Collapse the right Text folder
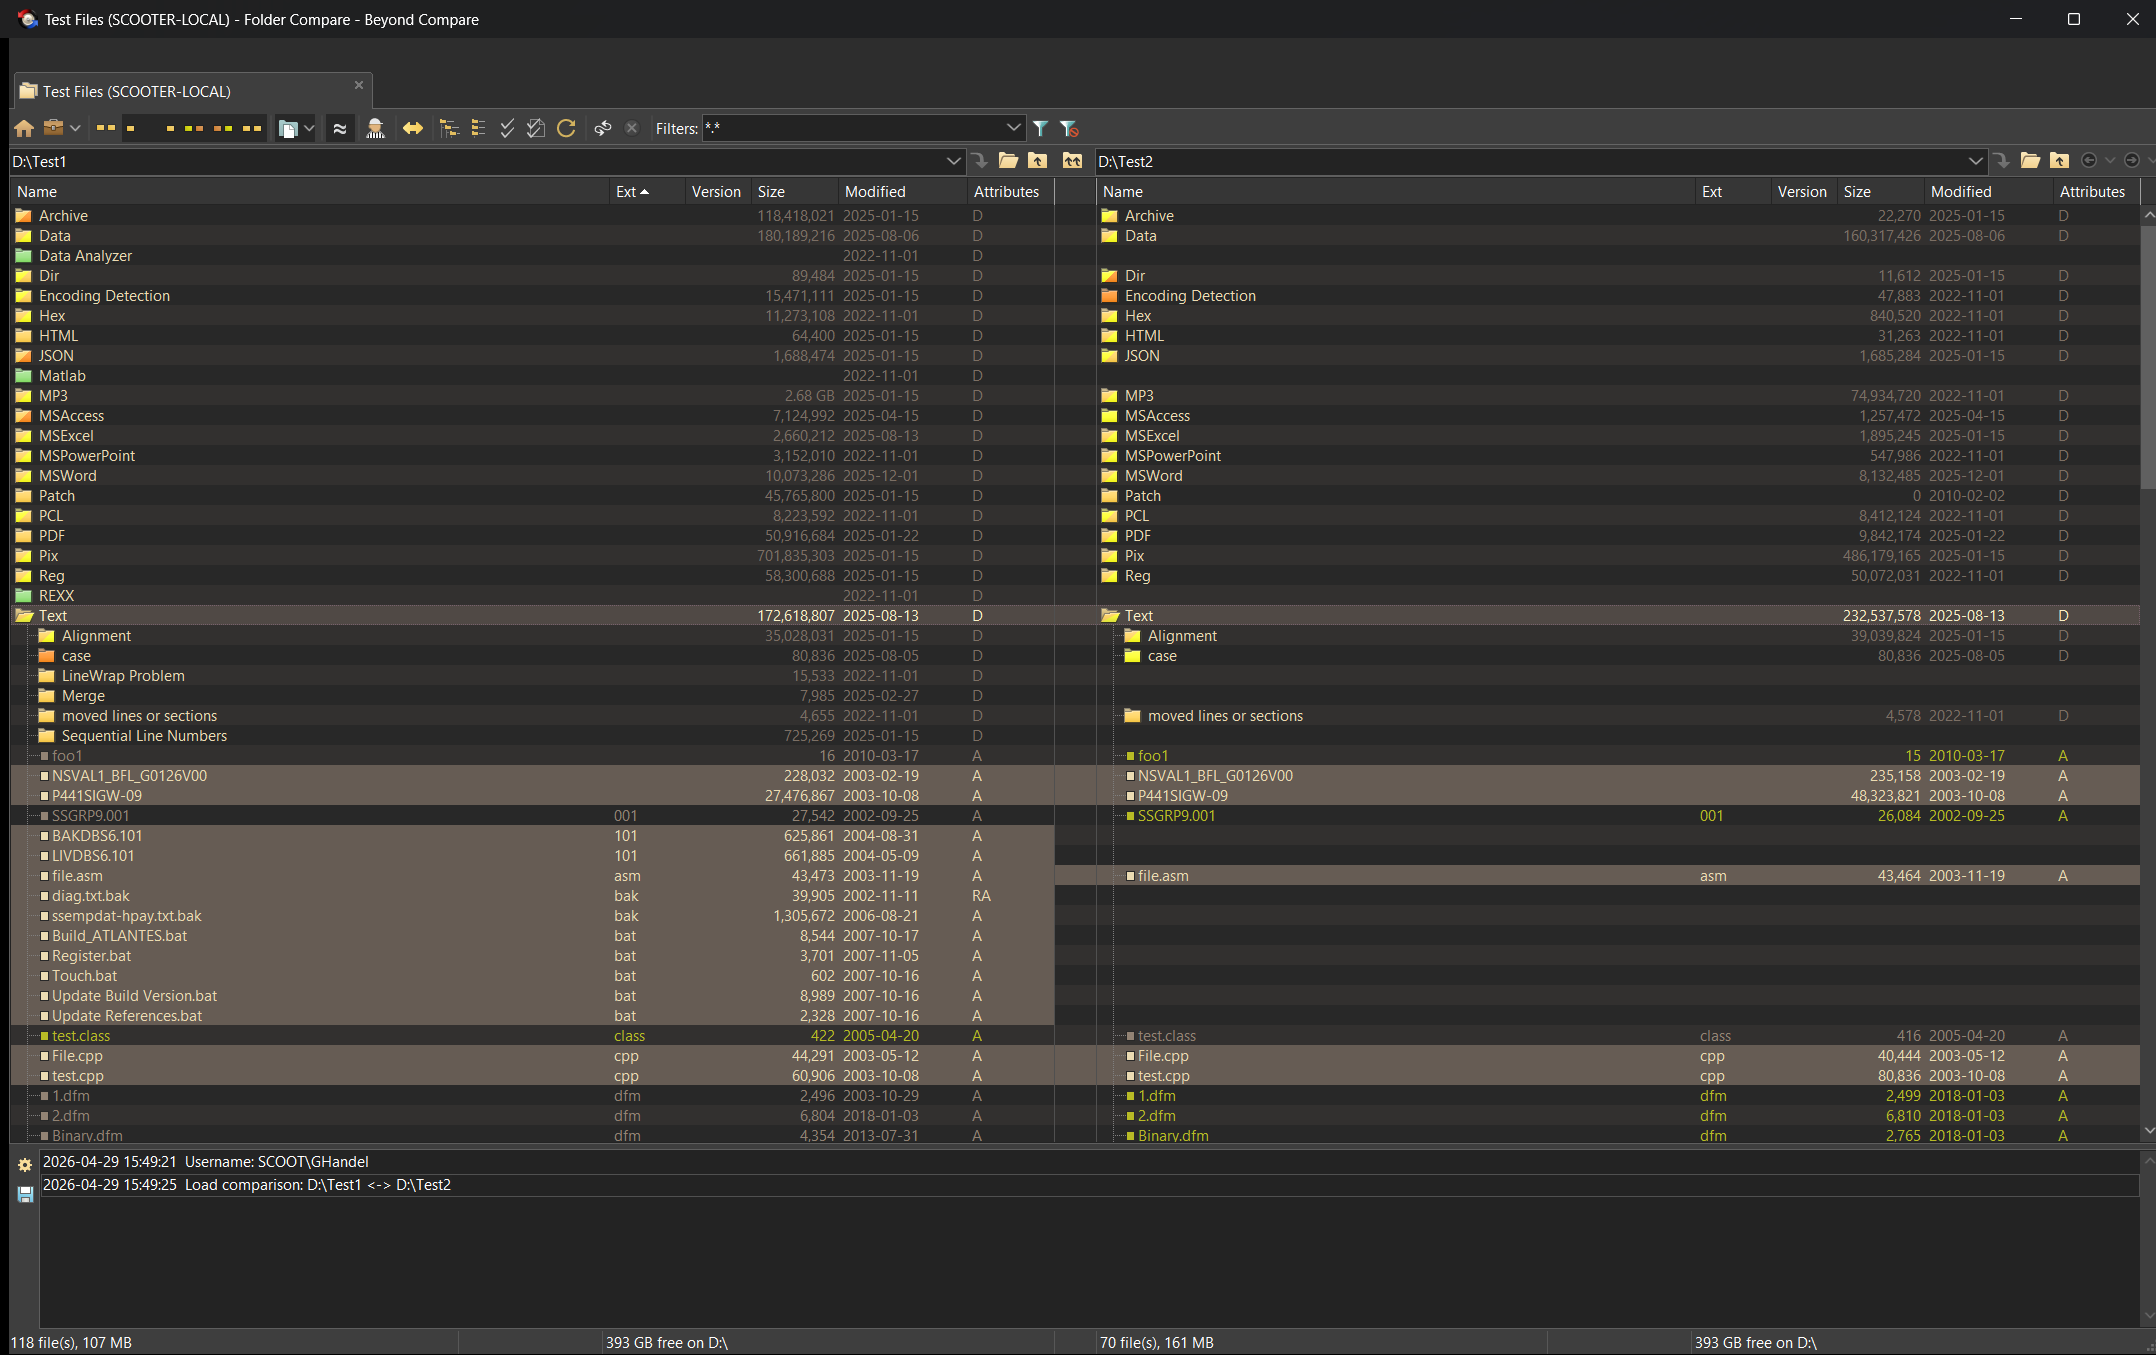Screen dimensions: 2156x1355 pyautogui.click(x=1110, y=616)
